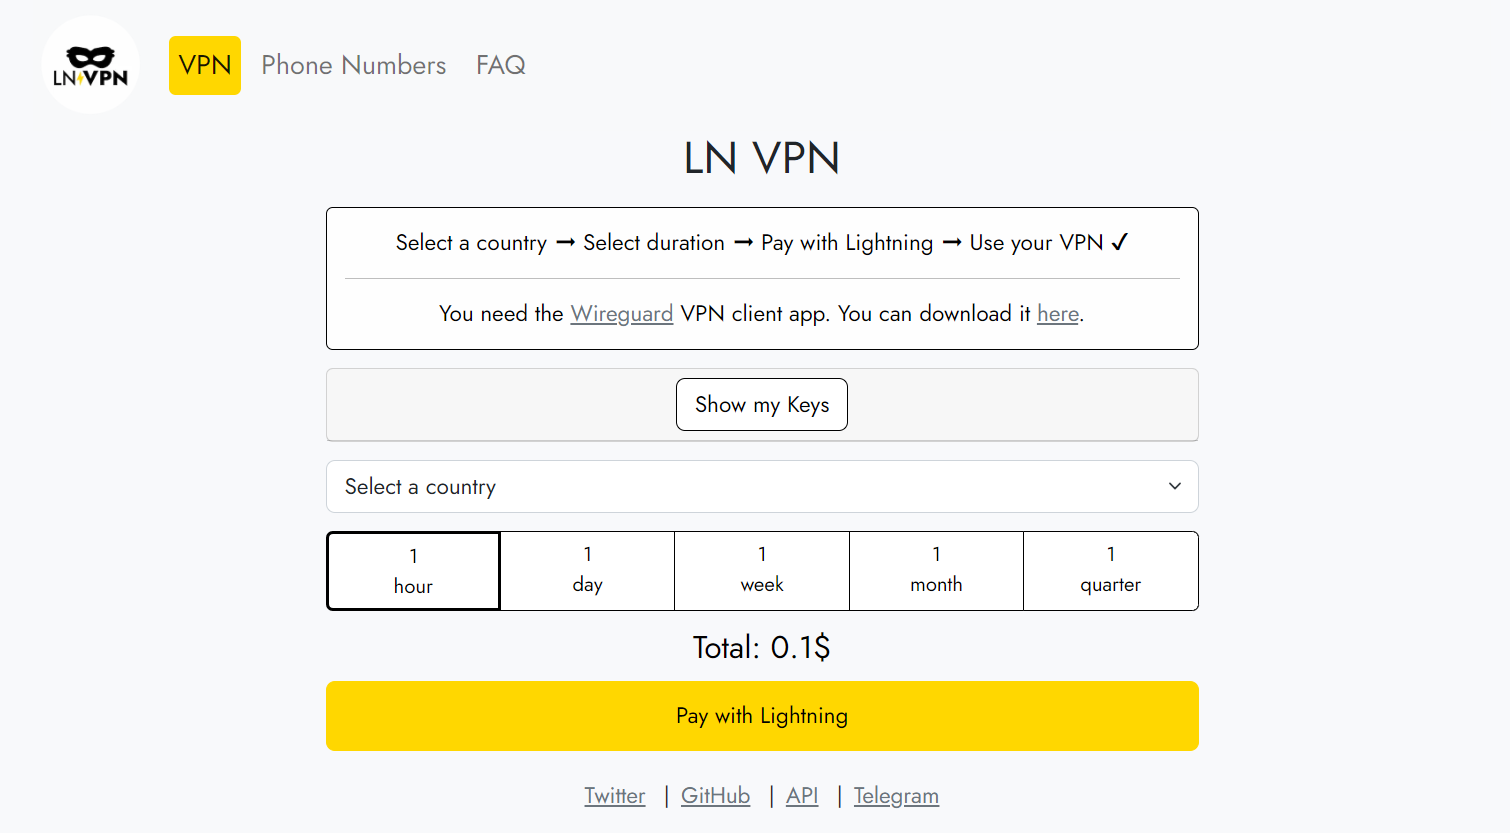Open the Telegram footer link
Image resolution: width=1510 pixels, height=833 pixels.
896,796
